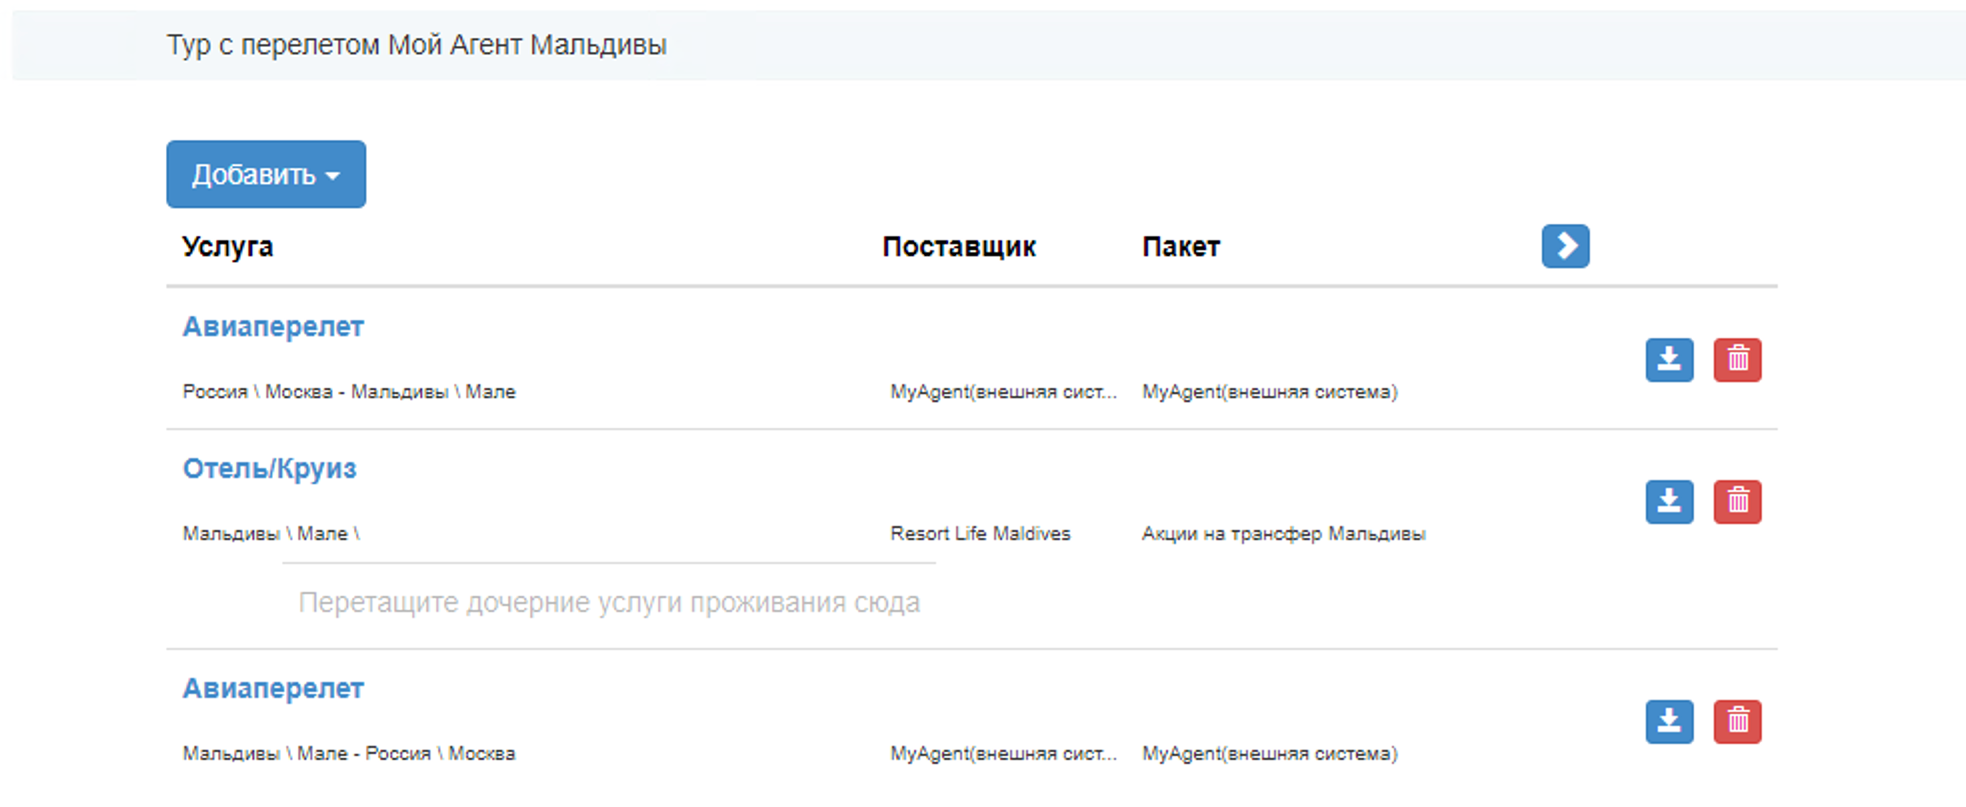
Task: Open the first Авиаперелет link
Action: (272, 327)
